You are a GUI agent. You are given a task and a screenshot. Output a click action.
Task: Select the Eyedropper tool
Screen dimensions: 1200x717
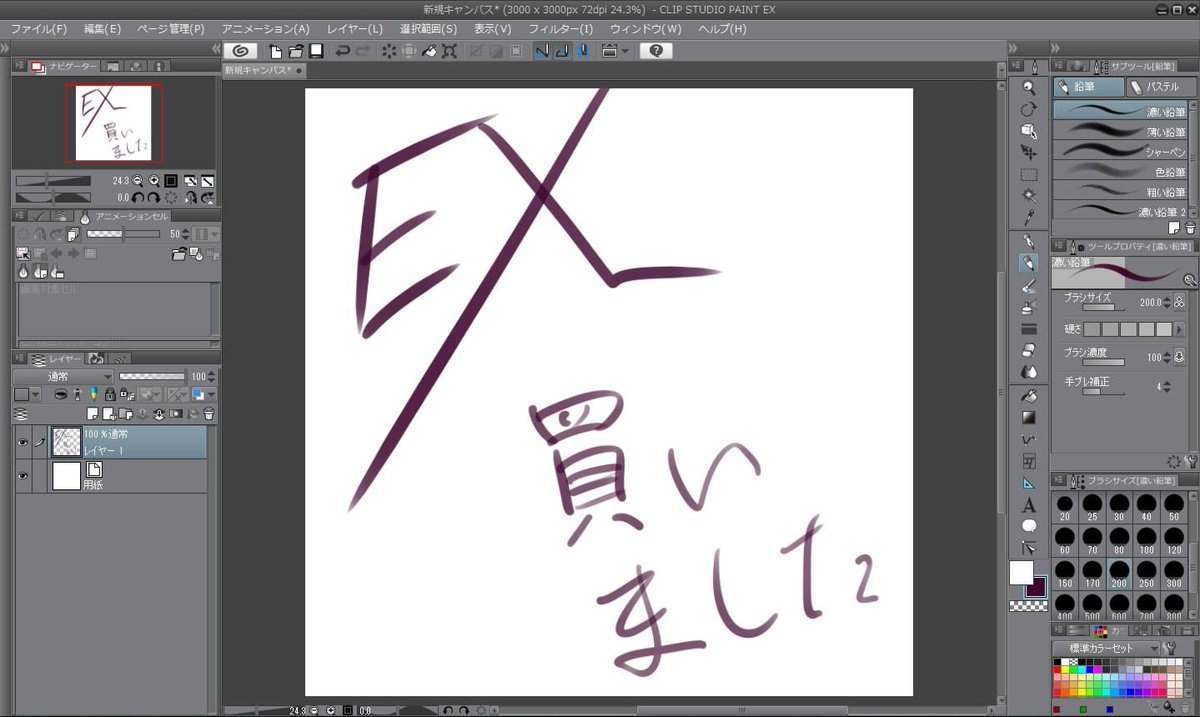click(1030, 217)
